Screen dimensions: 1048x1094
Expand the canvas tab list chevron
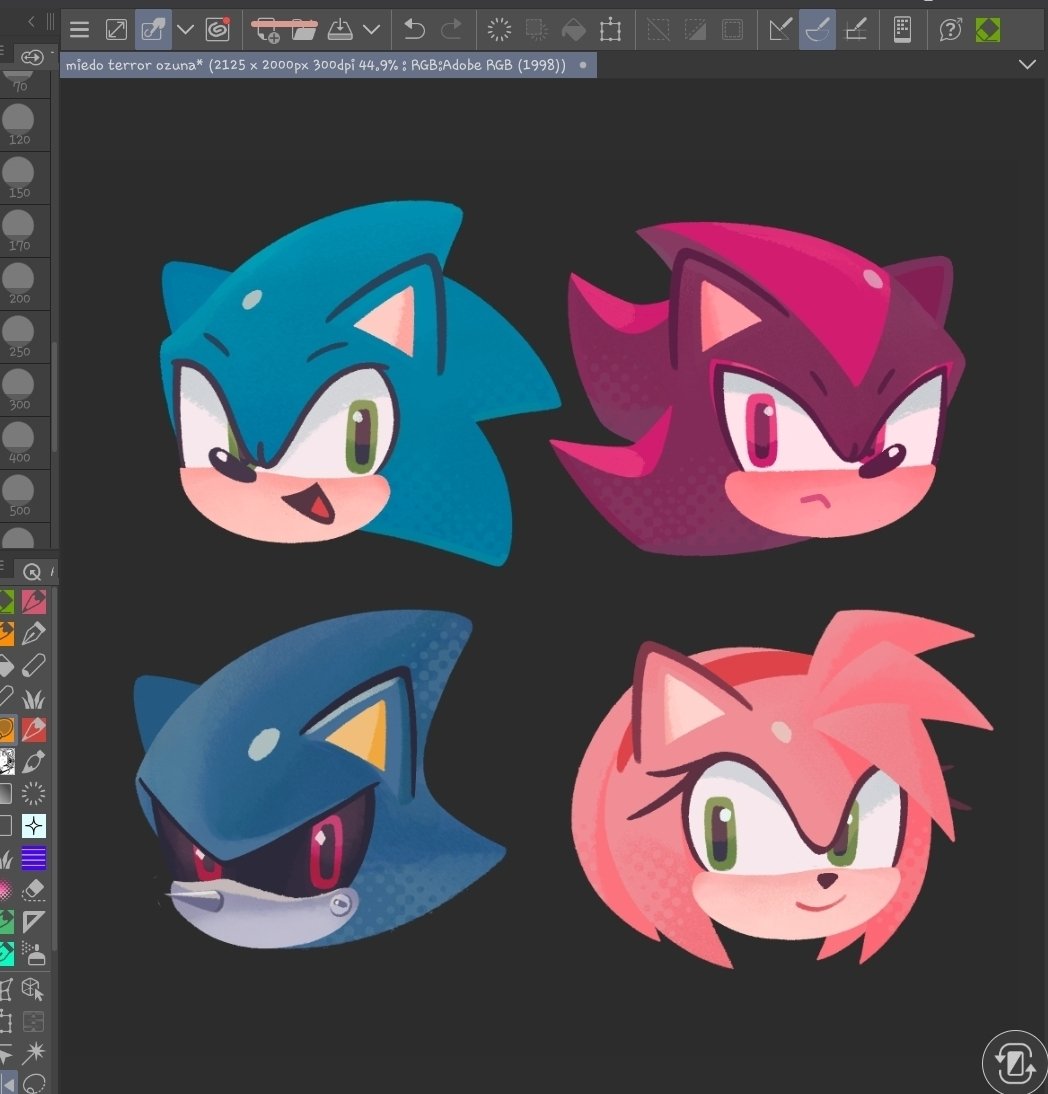(x=1027, y=64)
